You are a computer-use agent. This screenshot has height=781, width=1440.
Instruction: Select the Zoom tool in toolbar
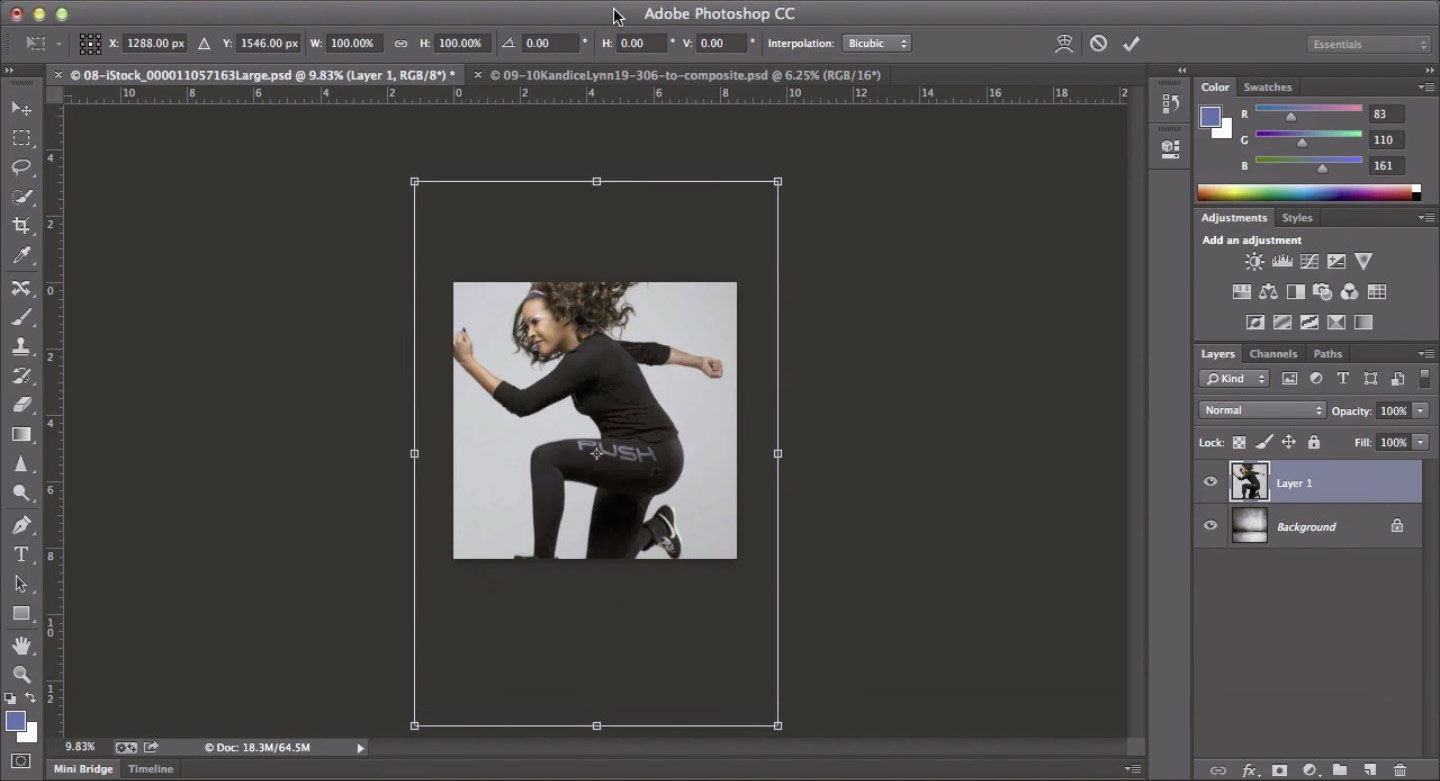click(21, 674)
